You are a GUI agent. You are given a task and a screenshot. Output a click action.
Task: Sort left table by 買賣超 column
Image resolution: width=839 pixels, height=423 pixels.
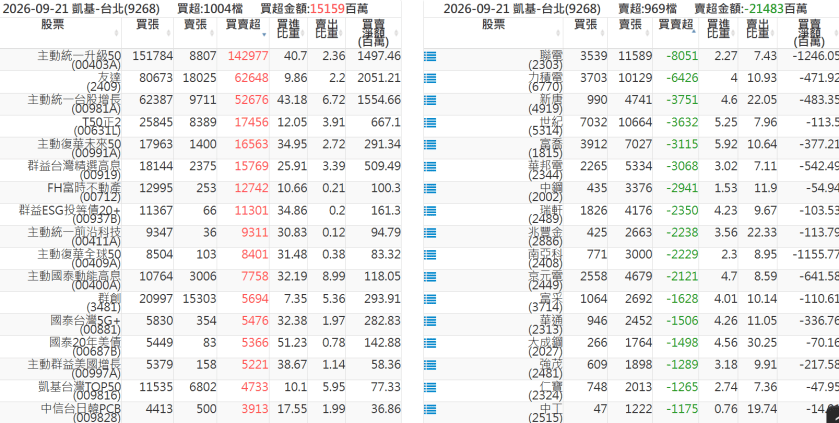pos(243,33)
